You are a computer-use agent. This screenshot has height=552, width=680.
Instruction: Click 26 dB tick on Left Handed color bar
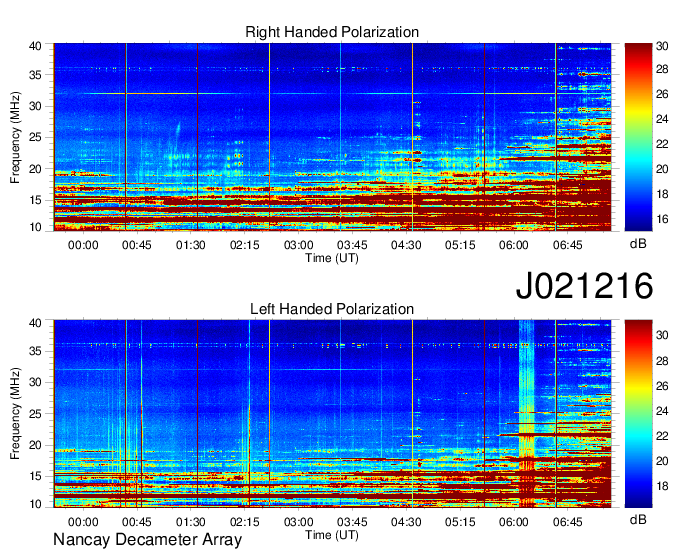tap(662, 386)
